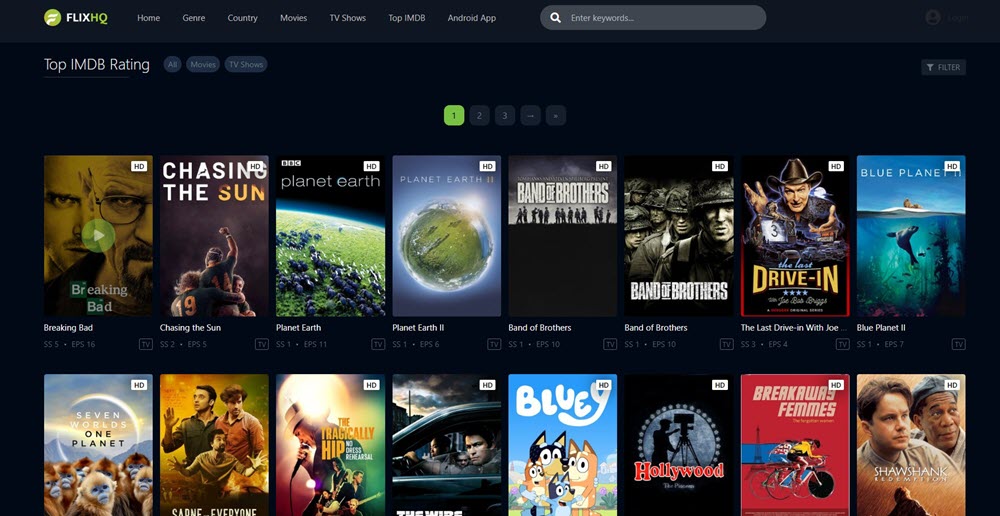This screenshot has width=1000, height=516.
Task: Click the Top IMDB Rating heading
Action: point(96,64)
